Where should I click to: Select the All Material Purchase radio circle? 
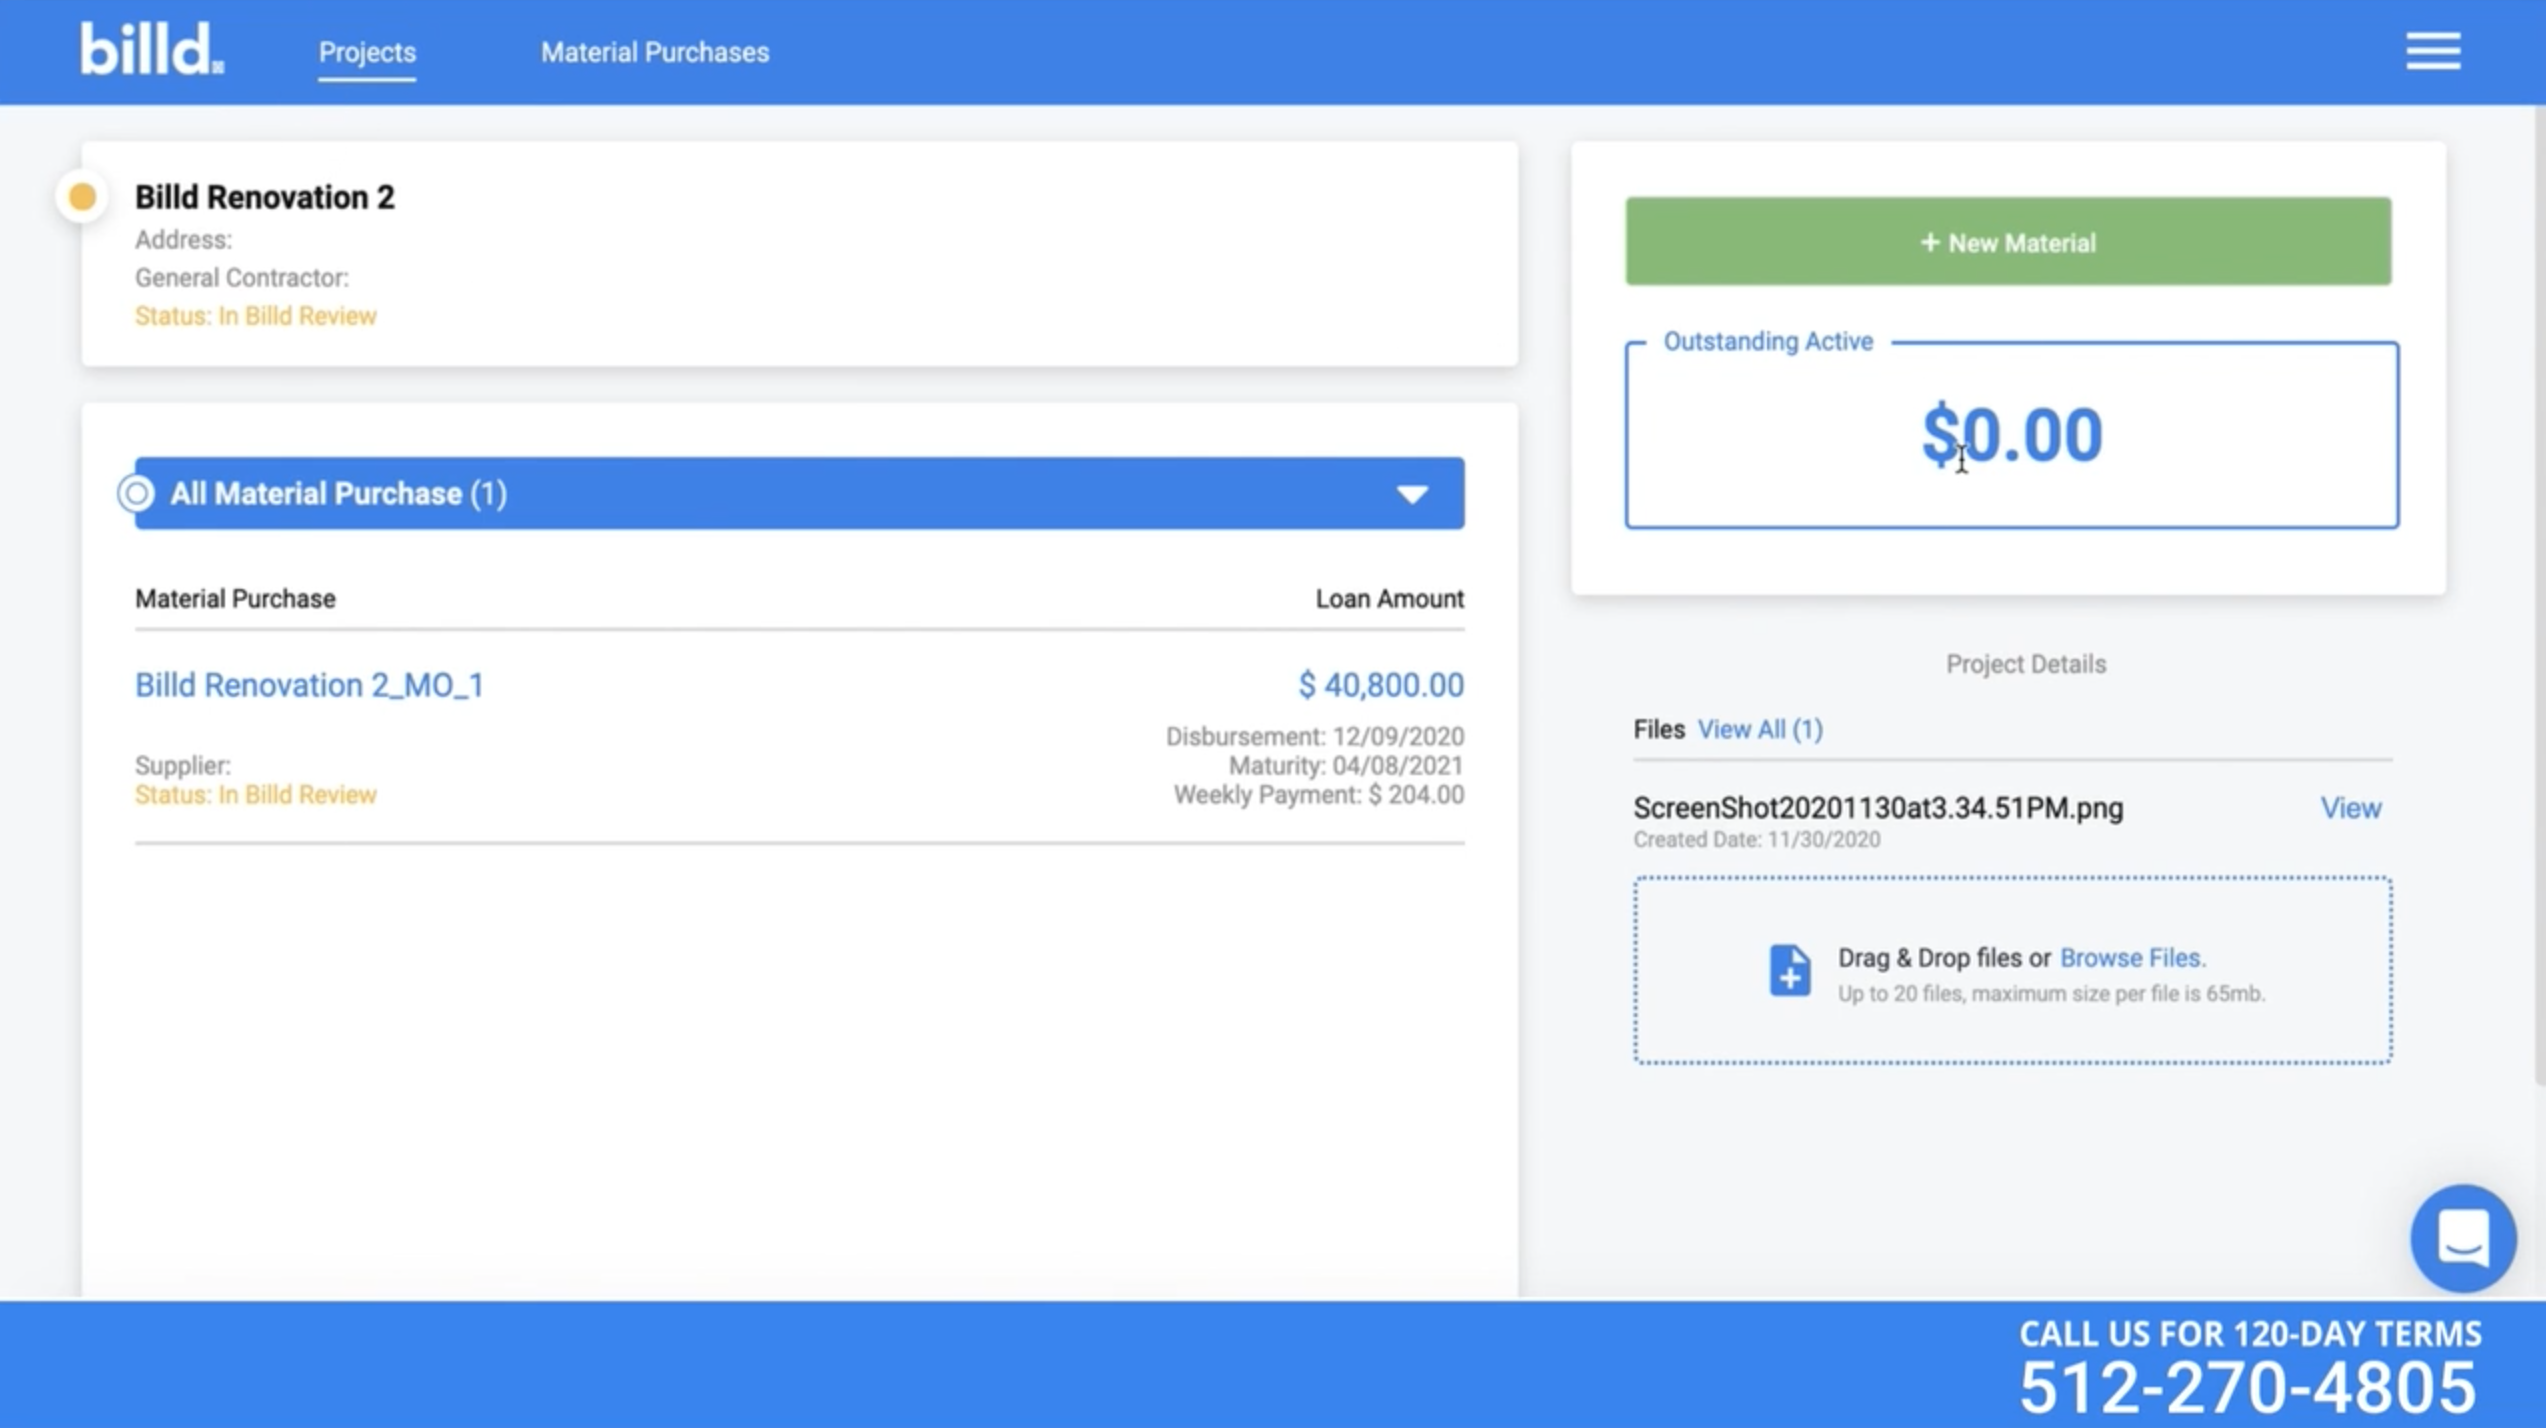(x=136, y=493)
